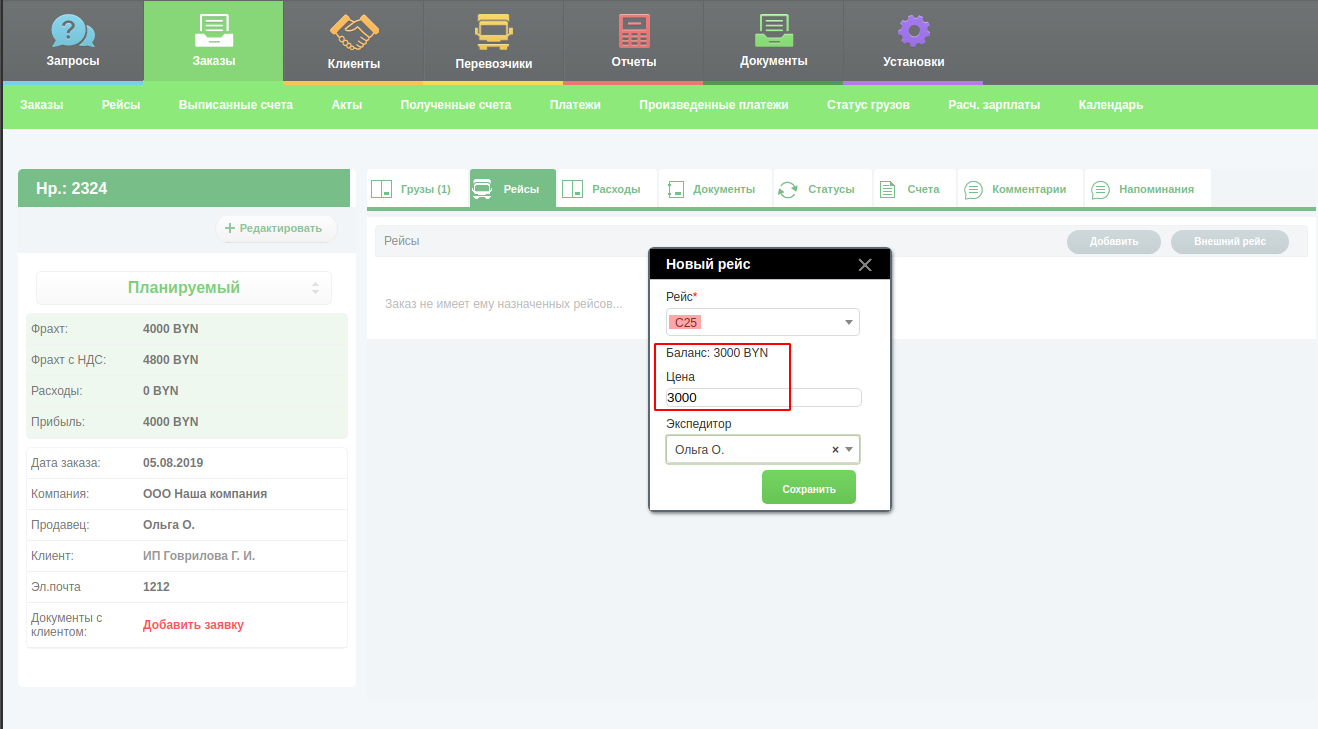Click the Редактировать button
Screen dimensions: 1318x729
pos(276,228)
